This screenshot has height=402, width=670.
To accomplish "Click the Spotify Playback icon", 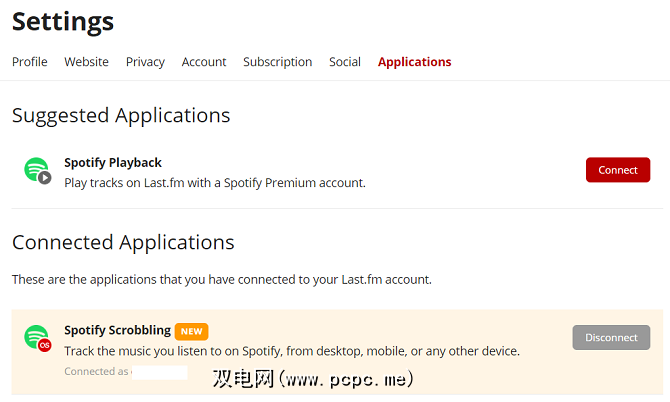I will pyautogui.click(x=37, y=171).
